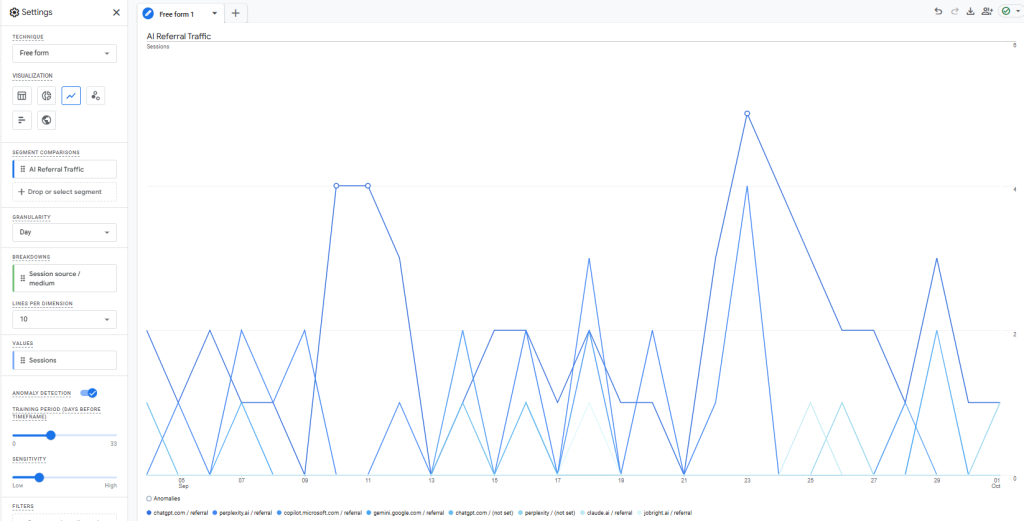Click the redo arrow icon
Viewport: 1024px width, 521px height.
coord(954,11)
